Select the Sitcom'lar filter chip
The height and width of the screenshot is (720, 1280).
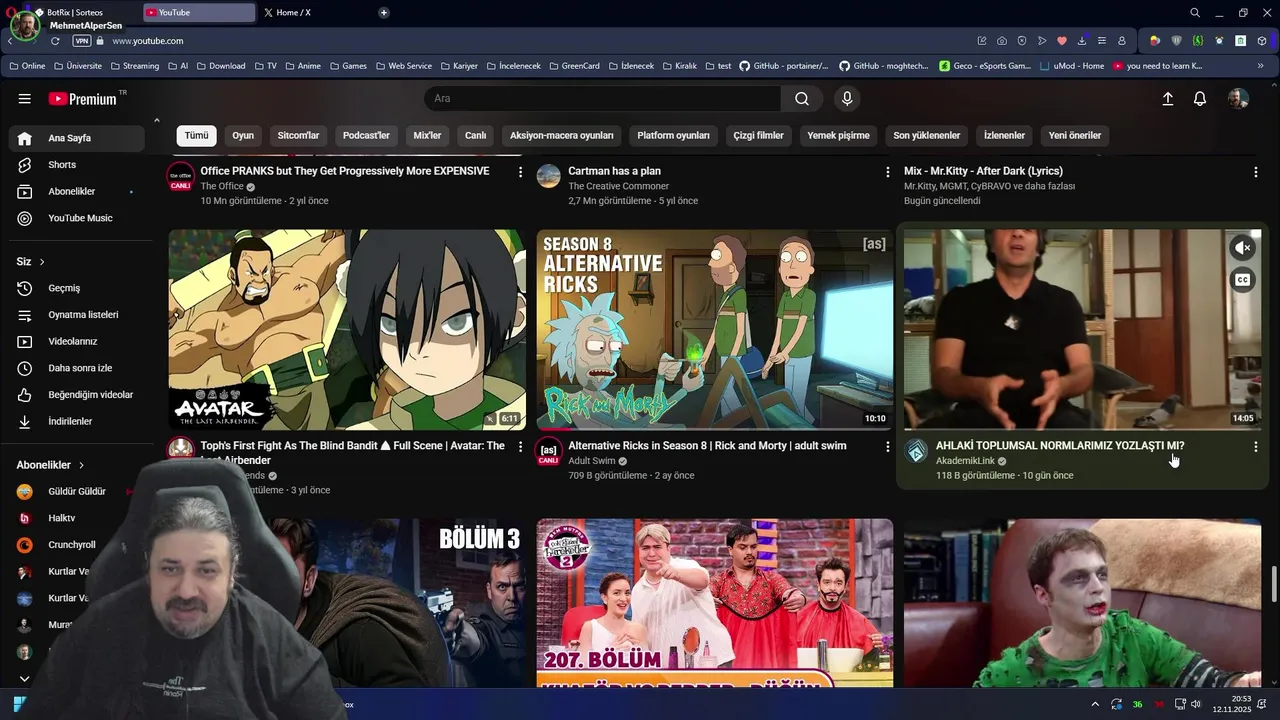pyautogui.click(x=298, y=136)
